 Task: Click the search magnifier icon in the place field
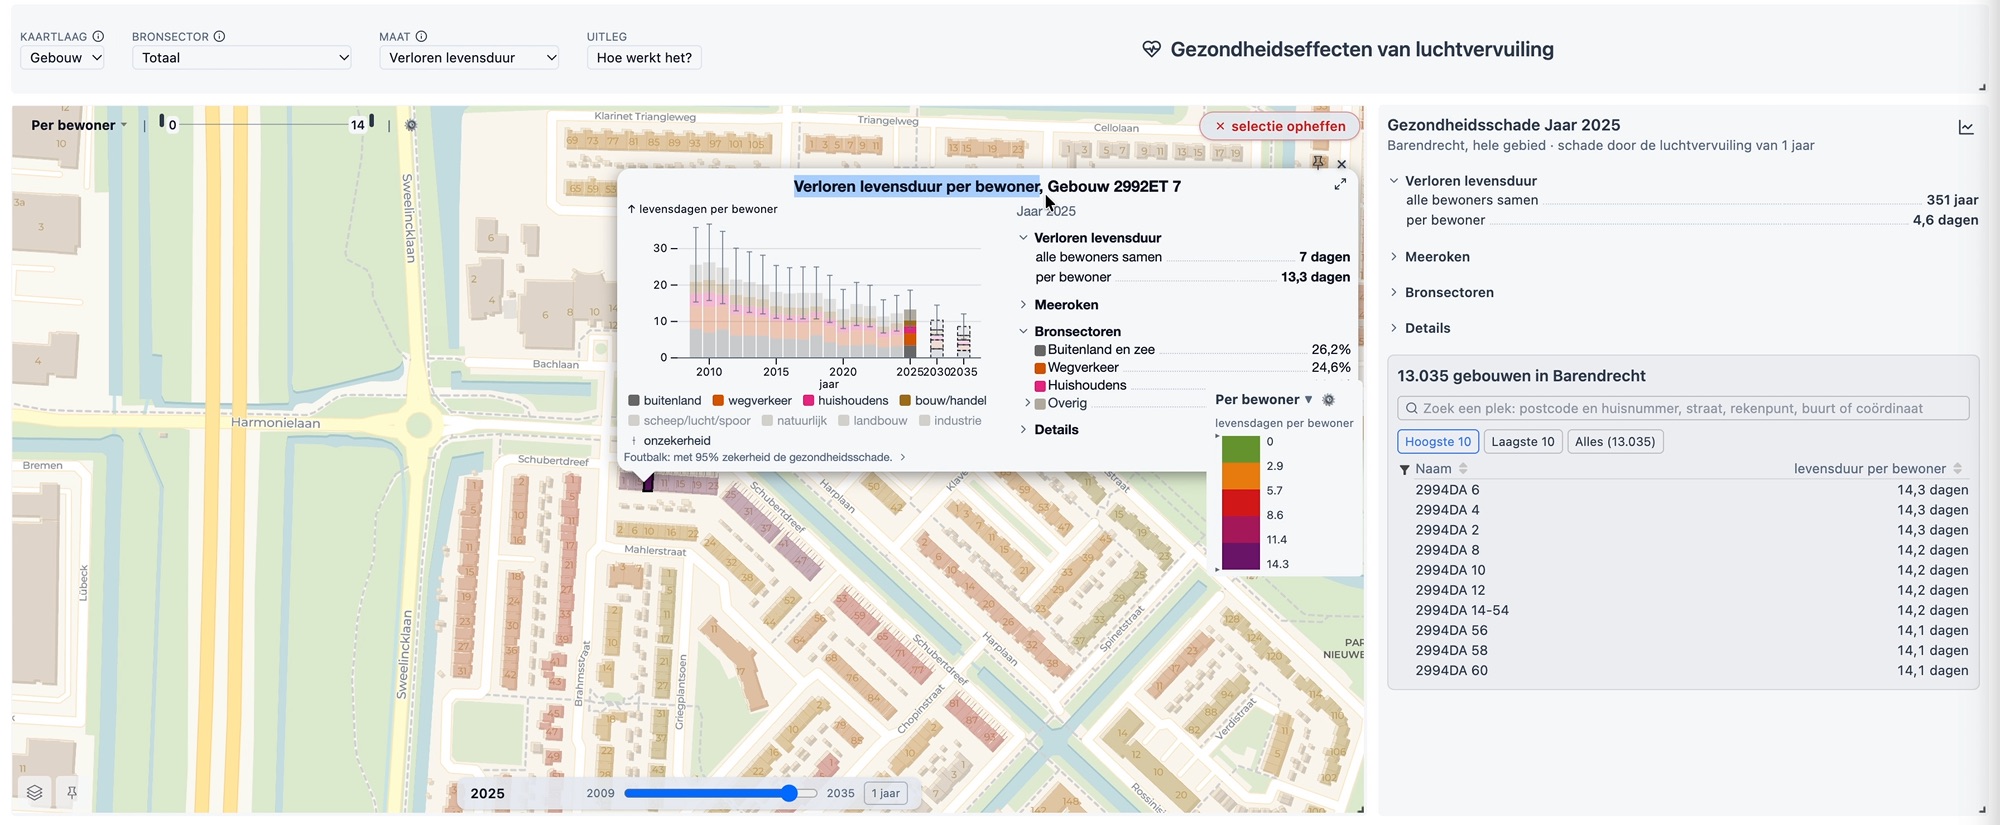click(1411, 408)
